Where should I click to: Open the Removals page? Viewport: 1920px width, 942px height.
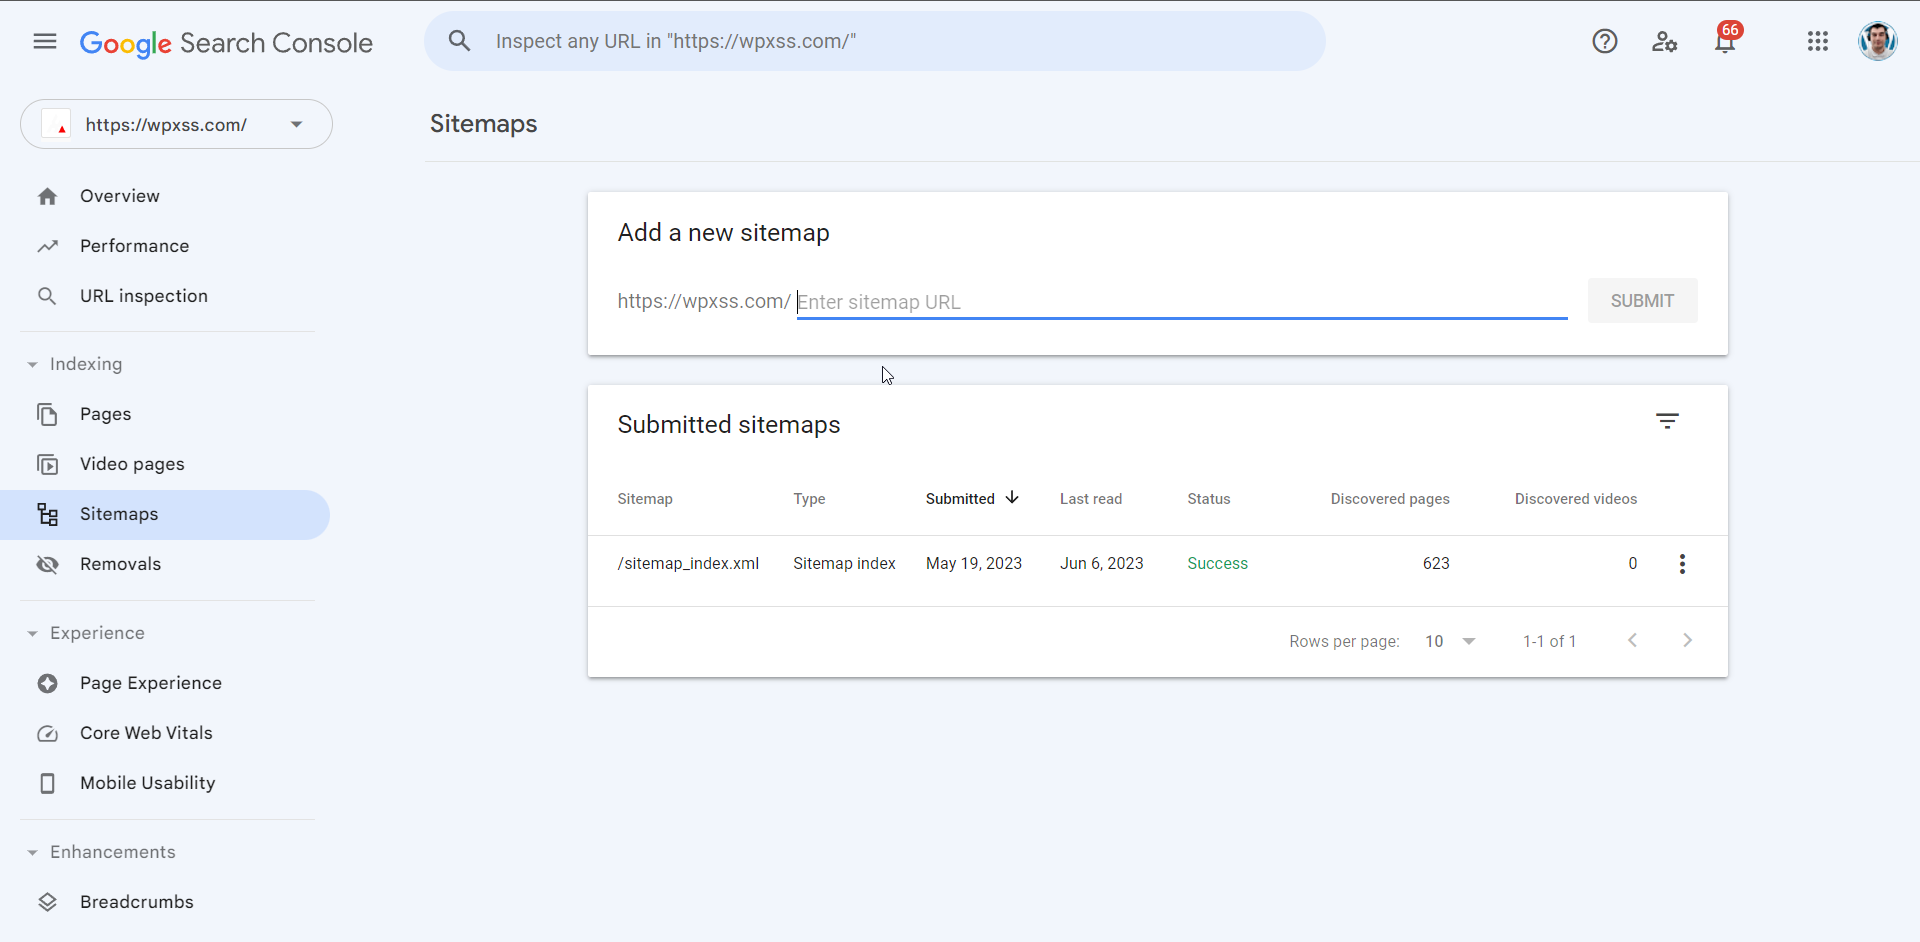[x=121, y=564]
